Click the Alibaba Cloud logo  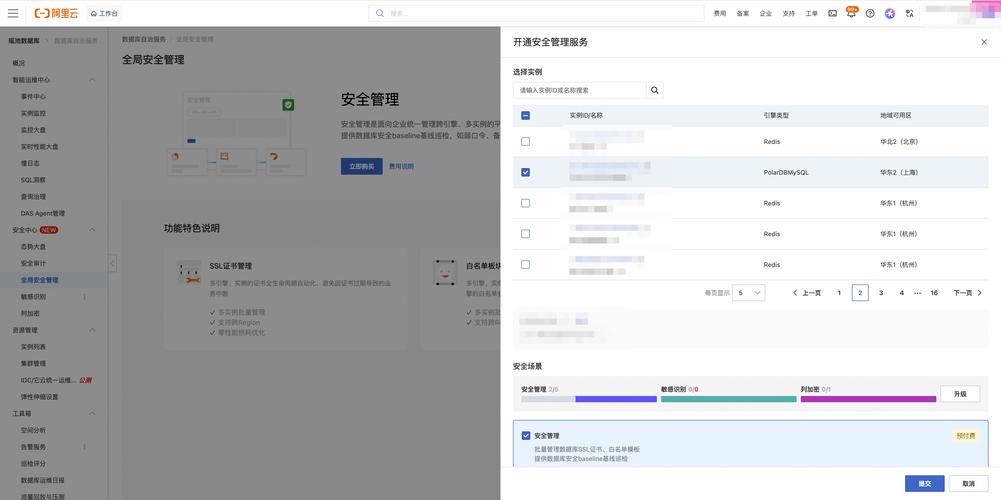click(x=56, y=13)
